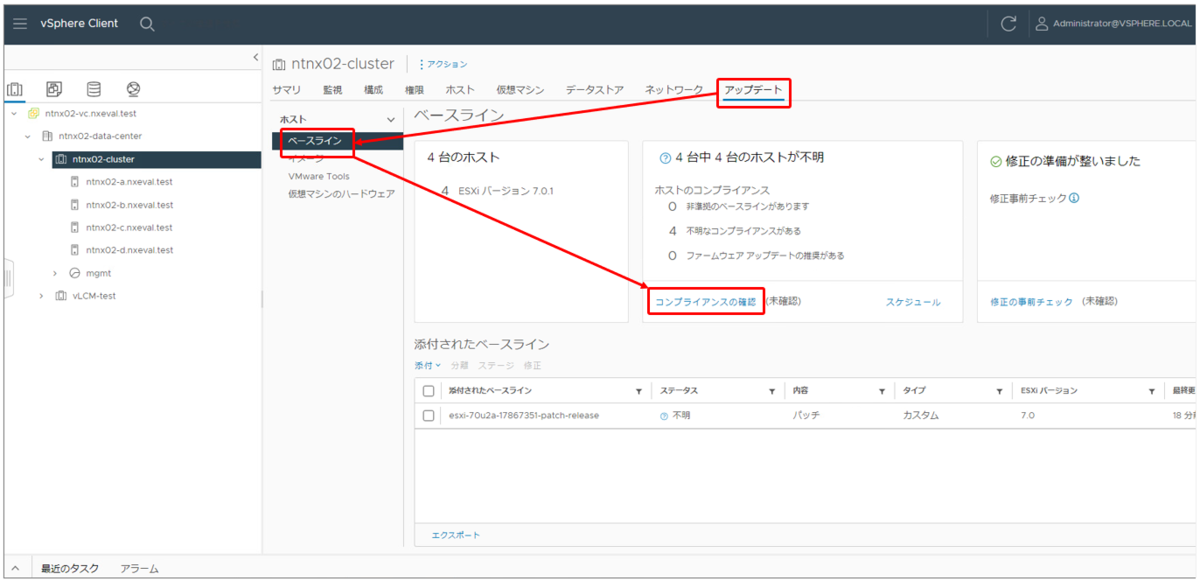Open the recent tasks tab at bottom

70,568
